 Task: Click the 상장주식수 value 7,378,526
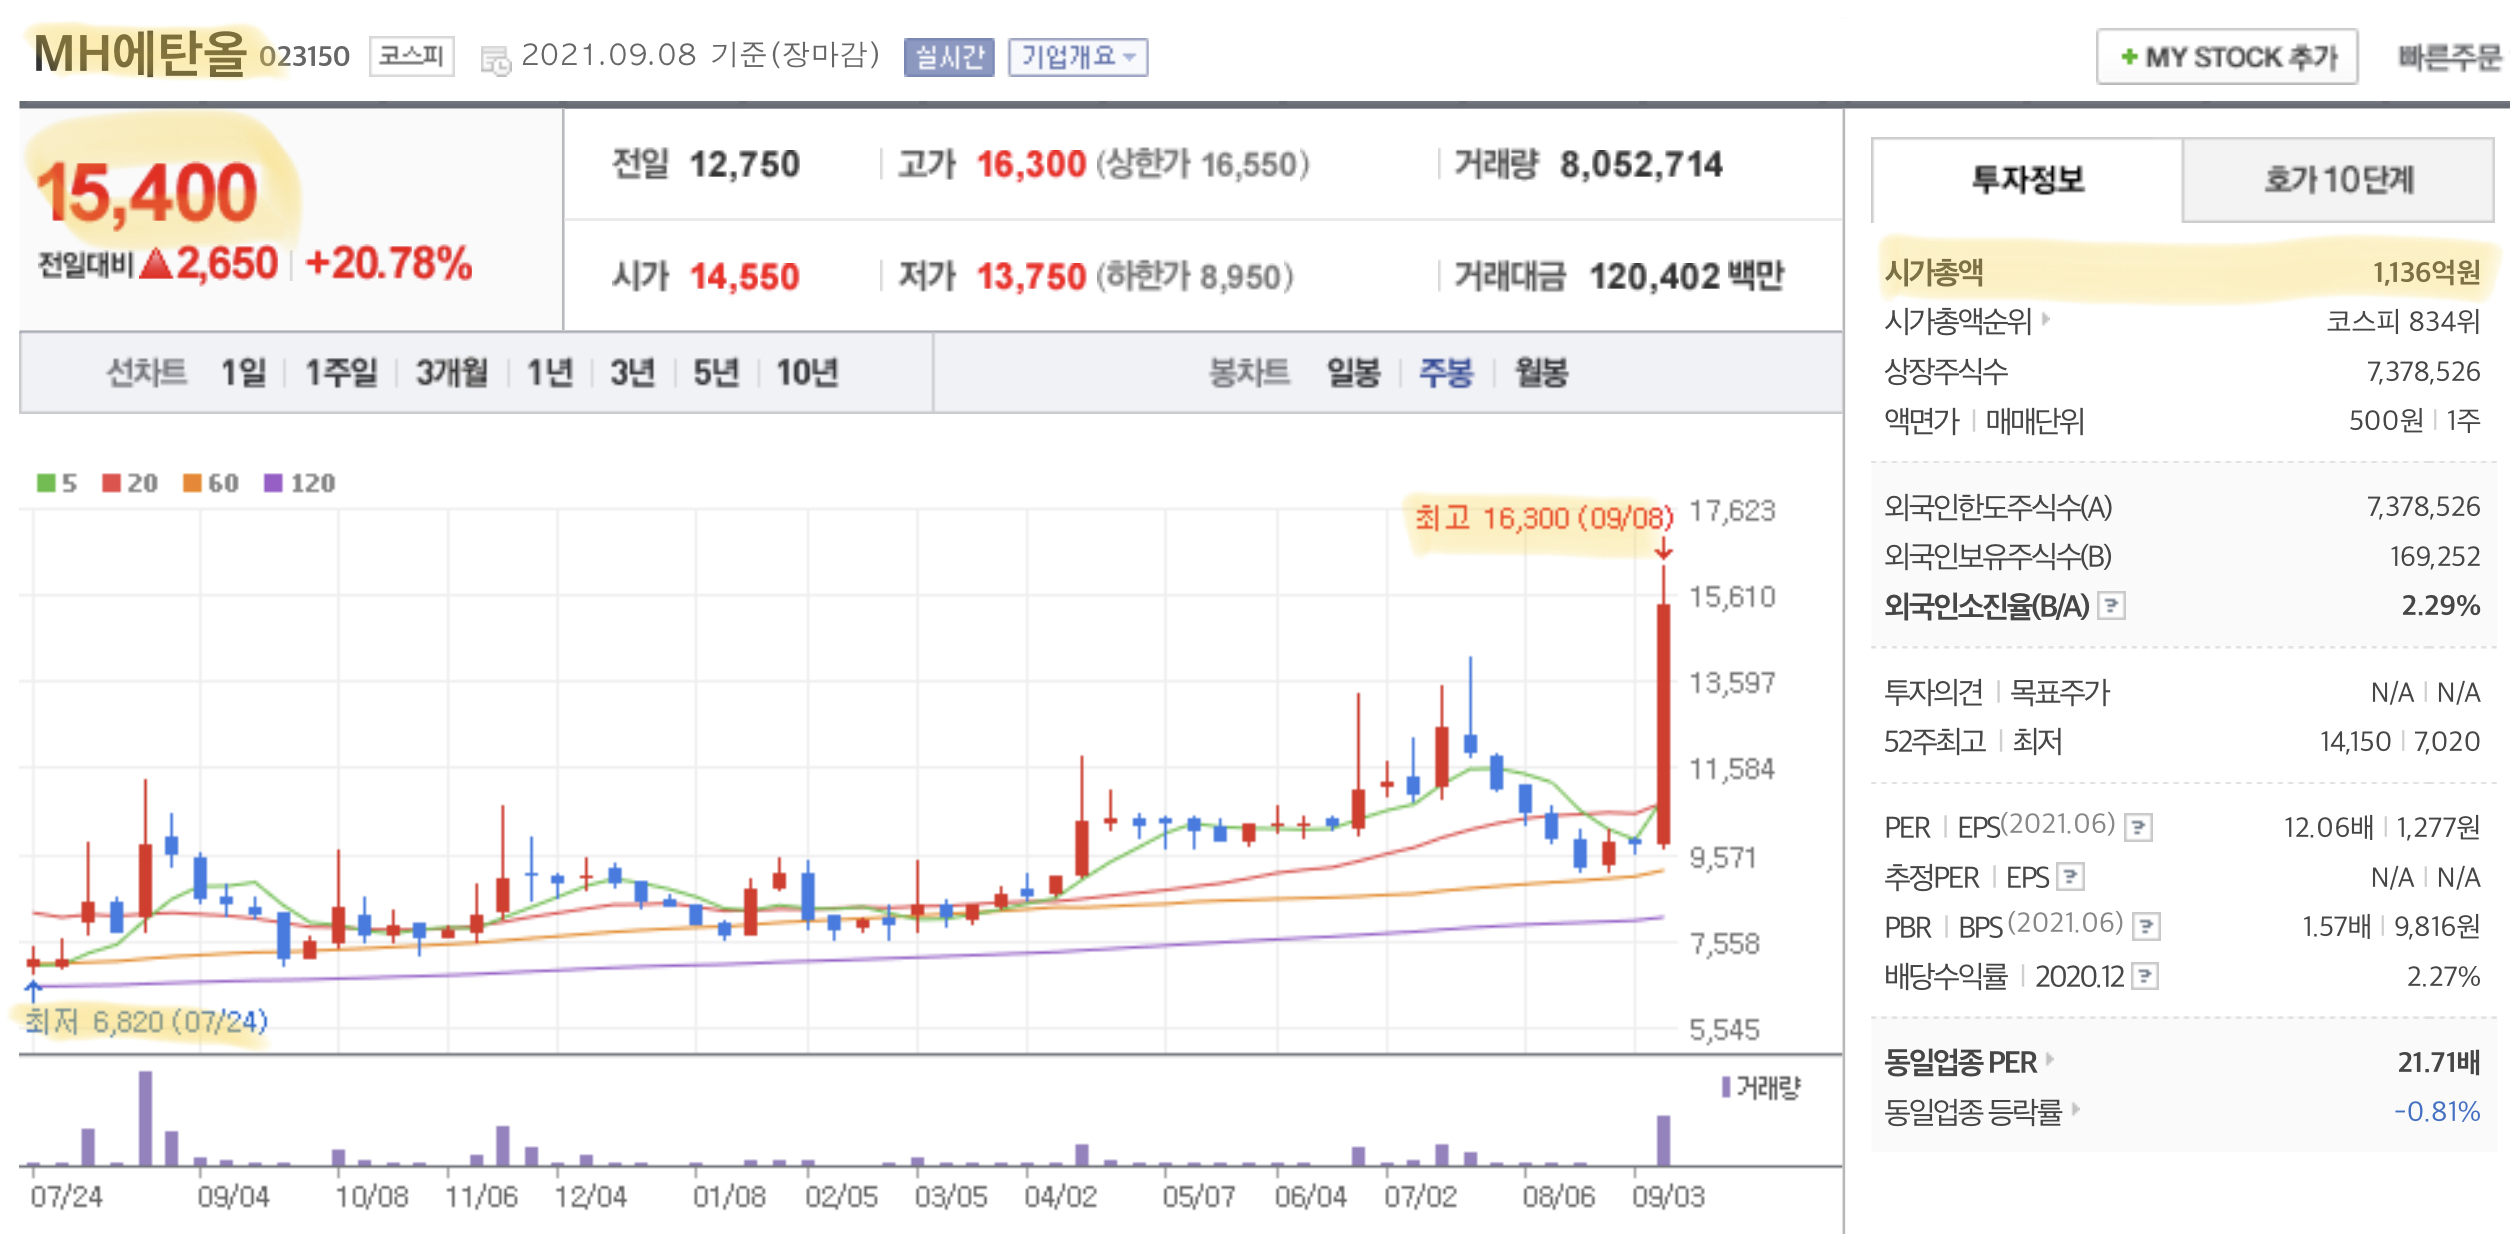tap(2424, 372)
